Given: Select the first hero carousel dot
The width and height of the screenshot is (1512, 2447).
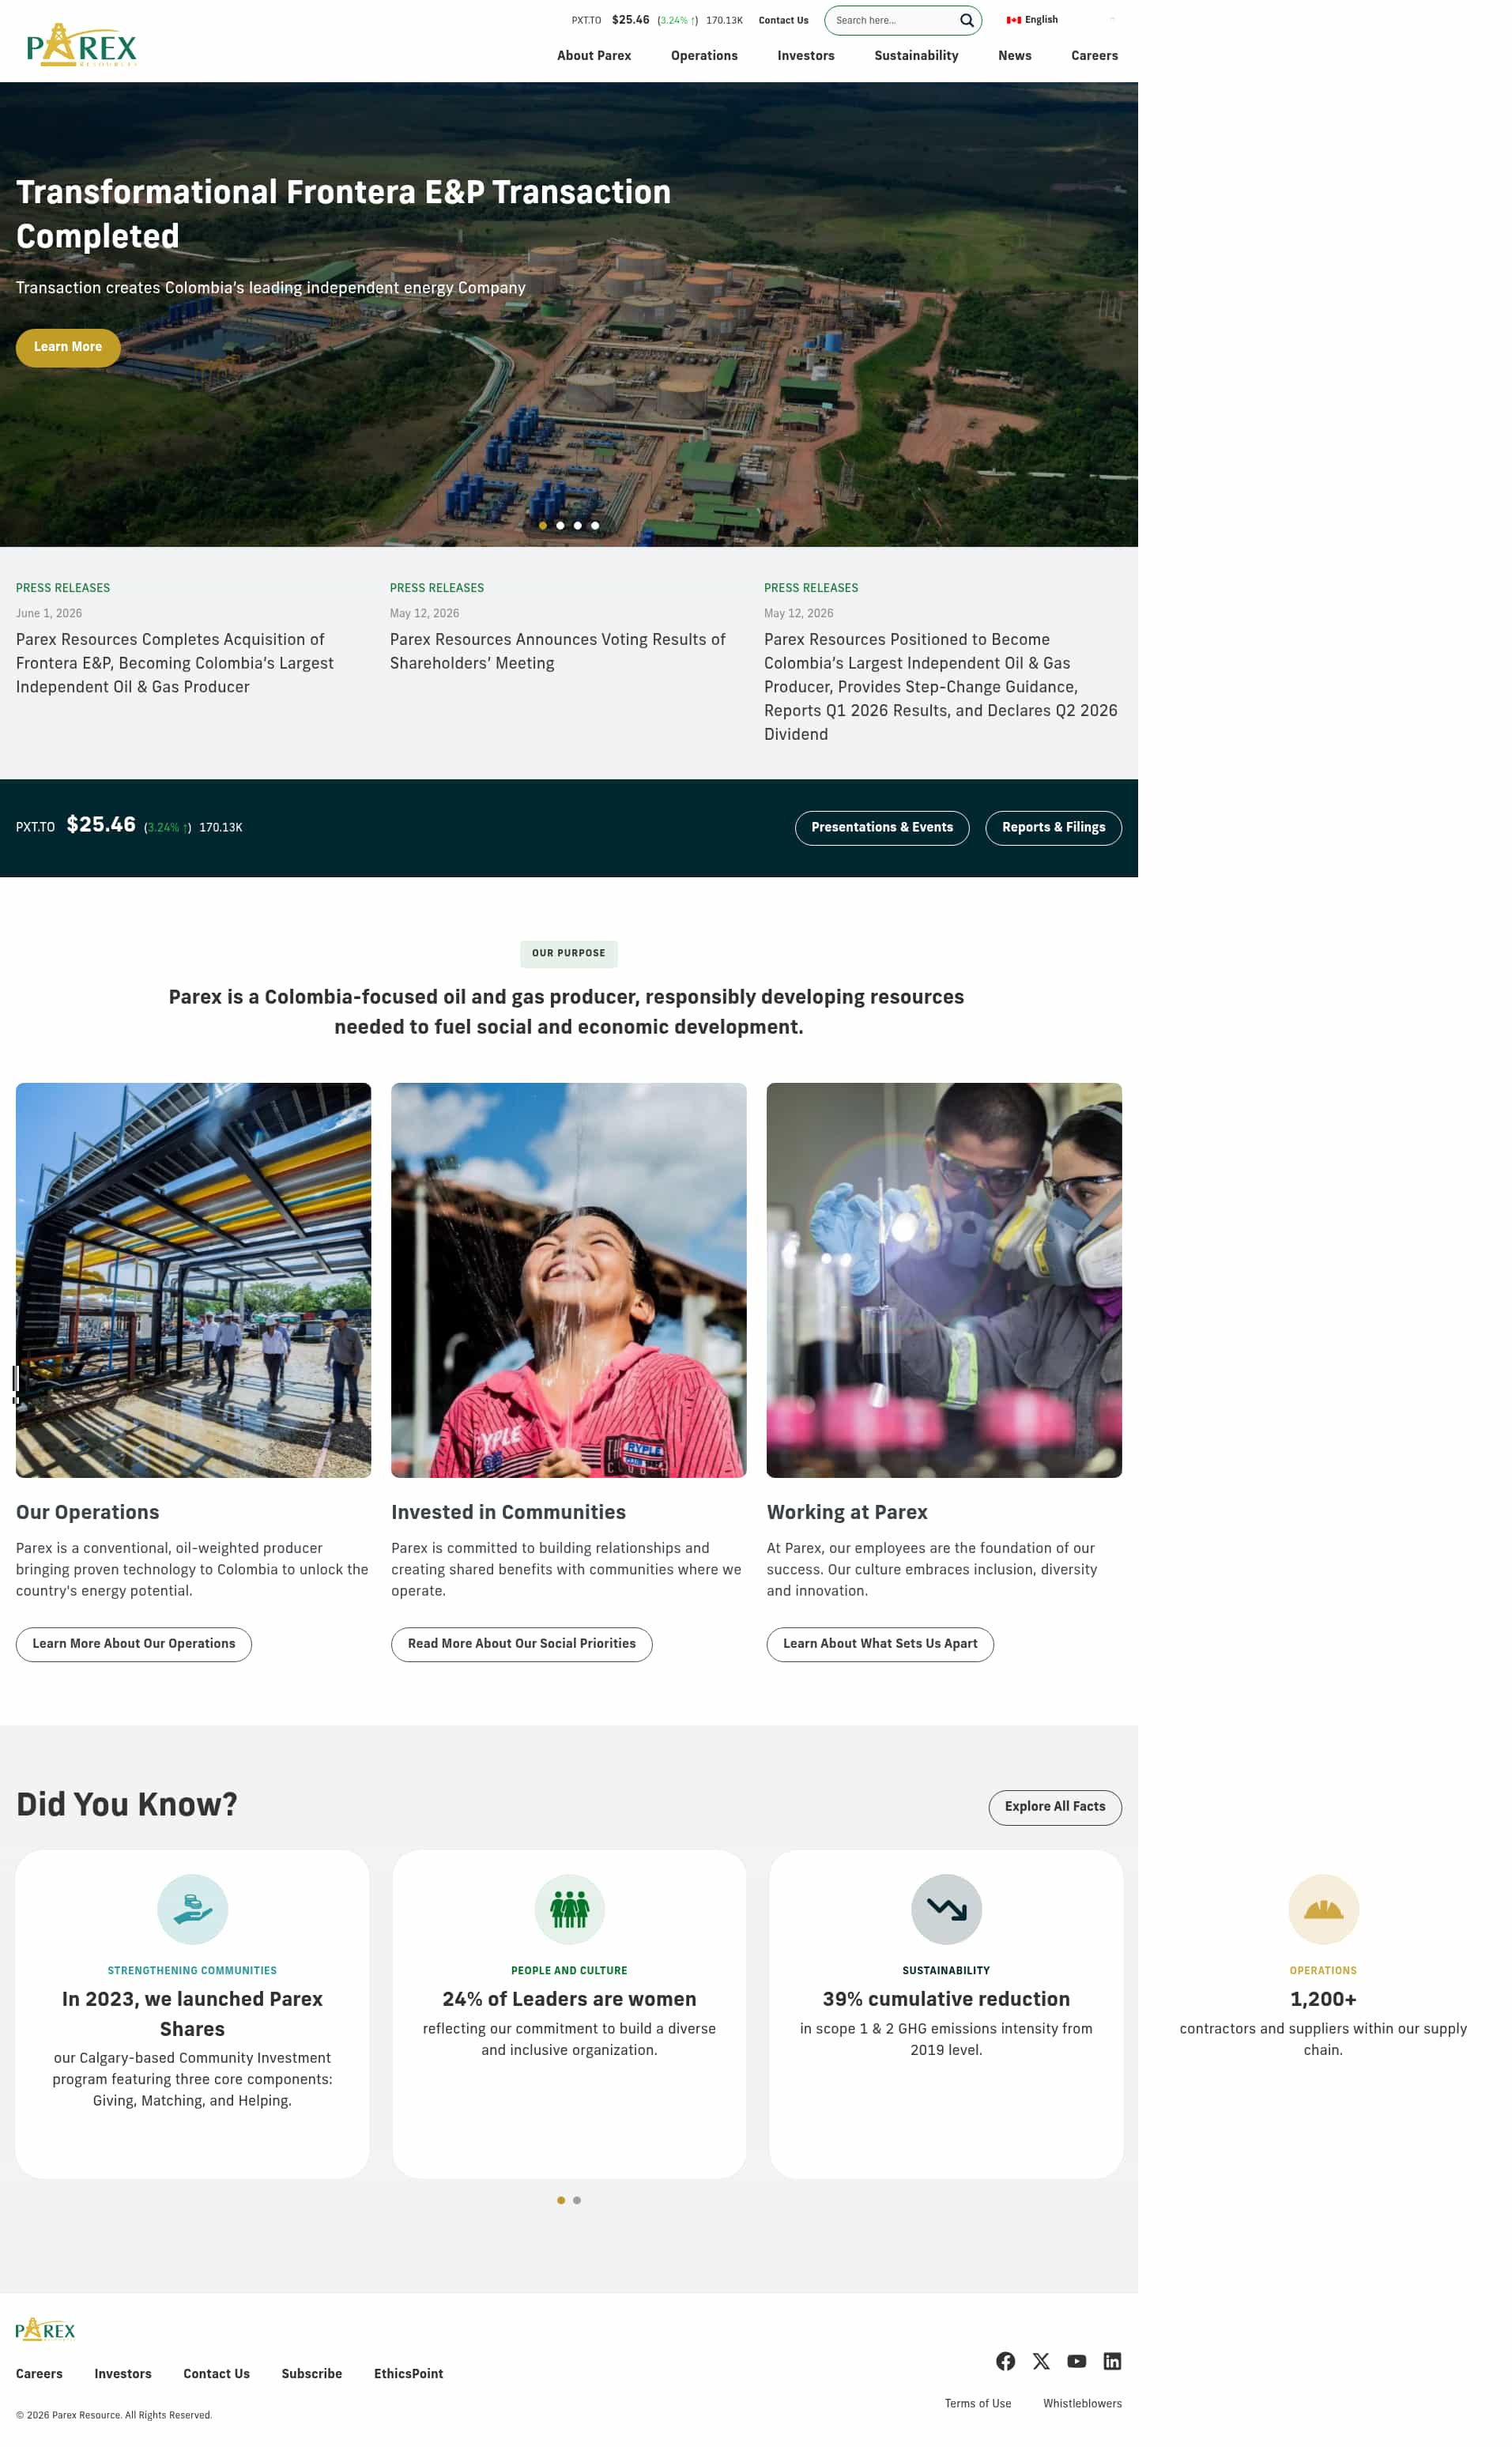Looking at the screenshot, I should [x=543, y=525].
